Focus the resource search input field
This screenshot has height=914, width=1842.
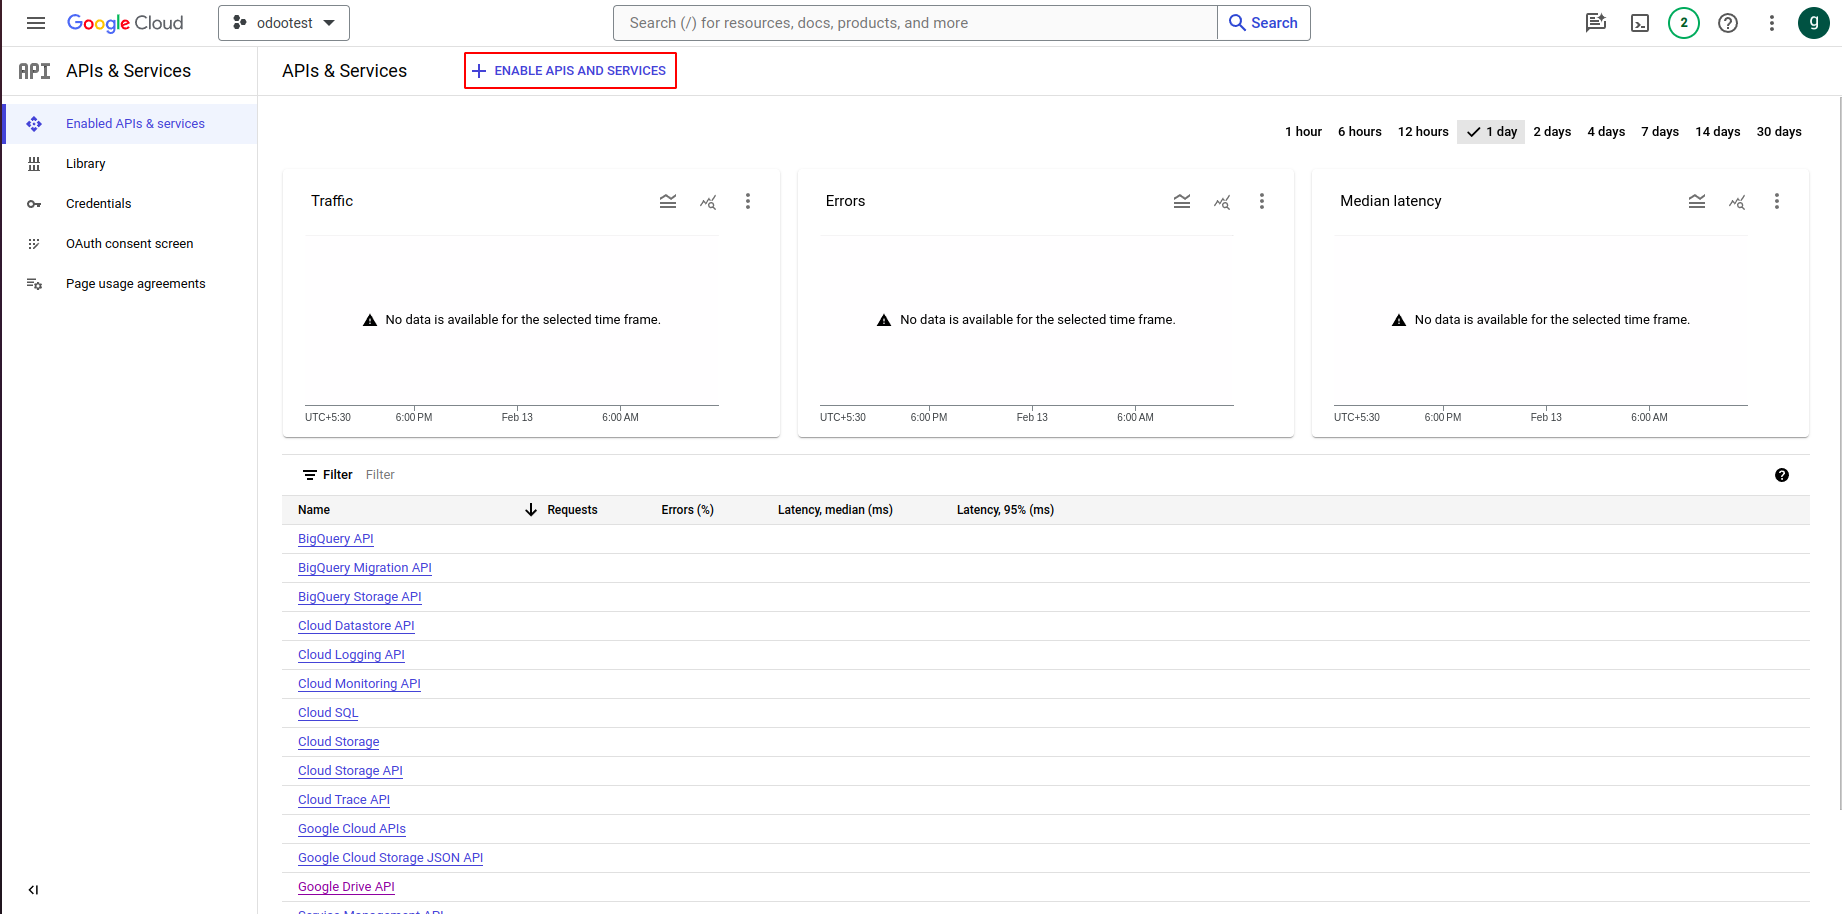point(915,23)
